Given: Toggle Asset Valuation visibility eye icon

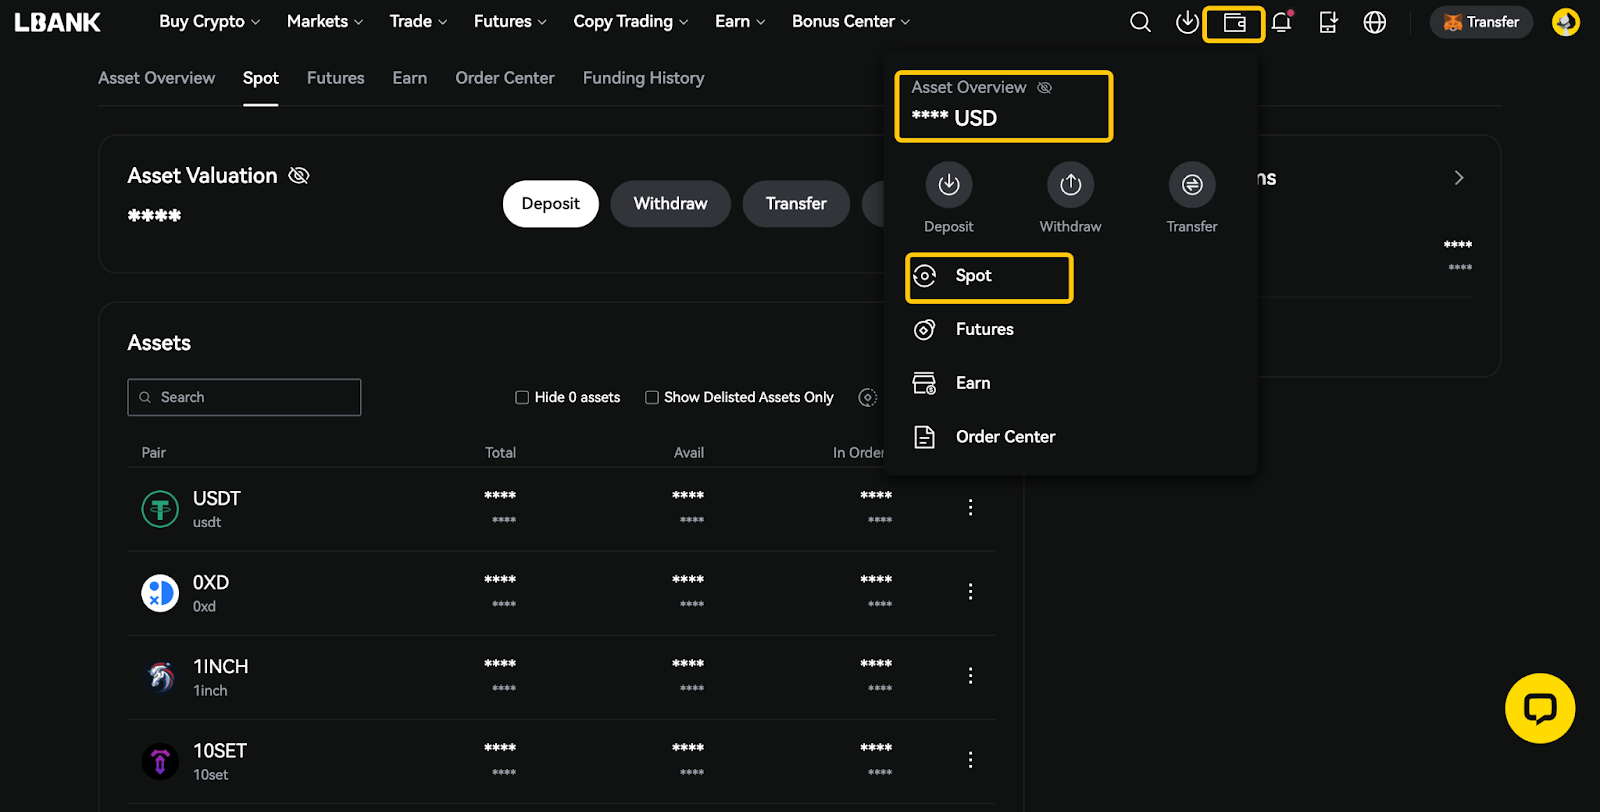Looking at the screenshot, I should point(299,176).
